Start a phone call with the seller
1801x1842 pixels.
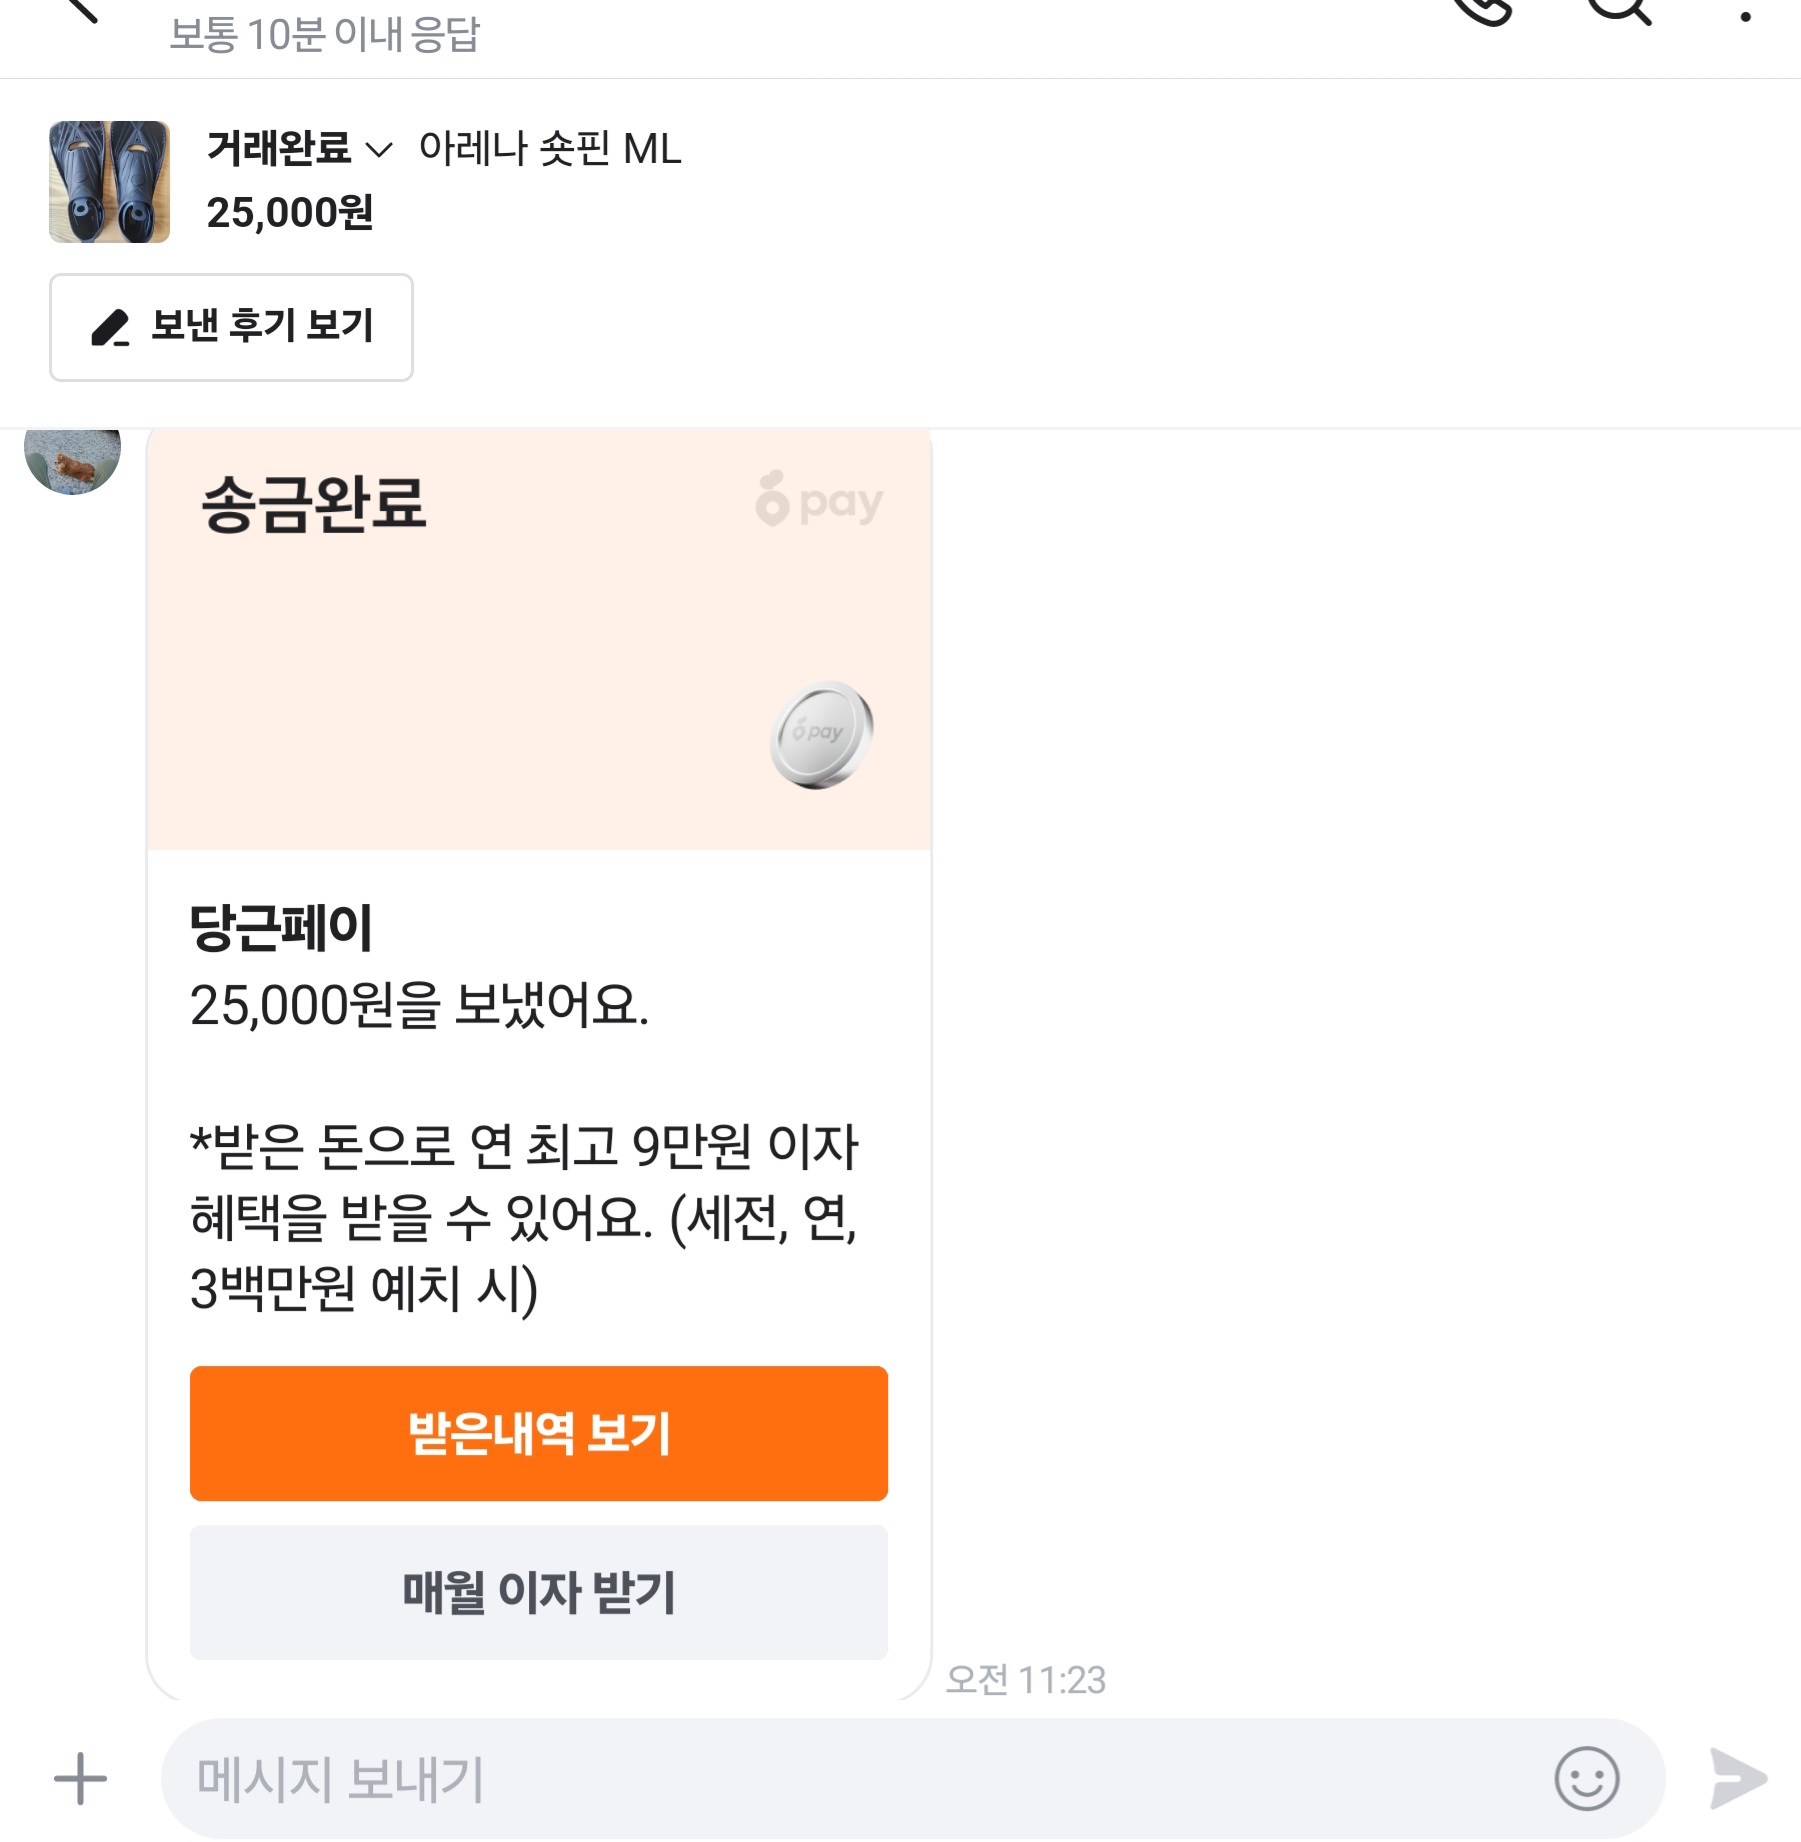point(1483,10)
